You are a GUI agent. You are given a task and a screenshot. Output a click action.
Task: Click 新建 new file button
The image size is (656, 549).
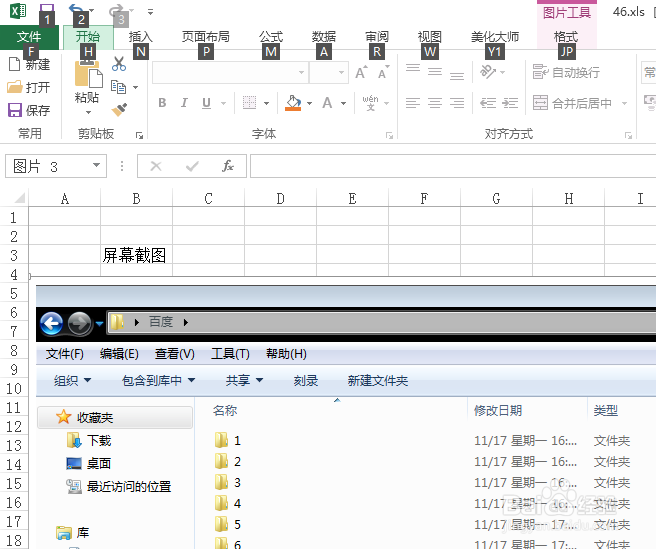pos(29,64)
